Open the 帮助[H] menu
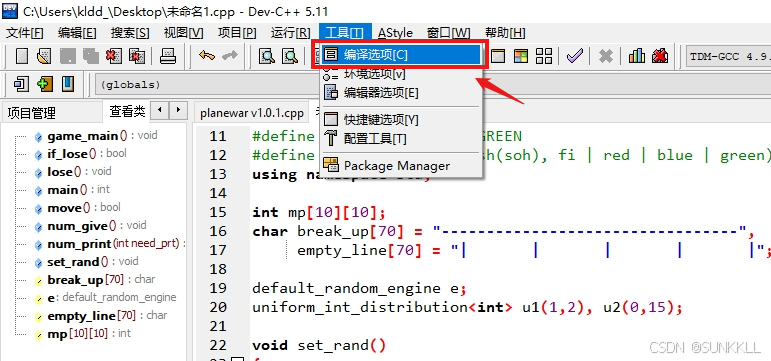This screenshot has width=771, height=361. pyautogui.click(x=505, y=33)
